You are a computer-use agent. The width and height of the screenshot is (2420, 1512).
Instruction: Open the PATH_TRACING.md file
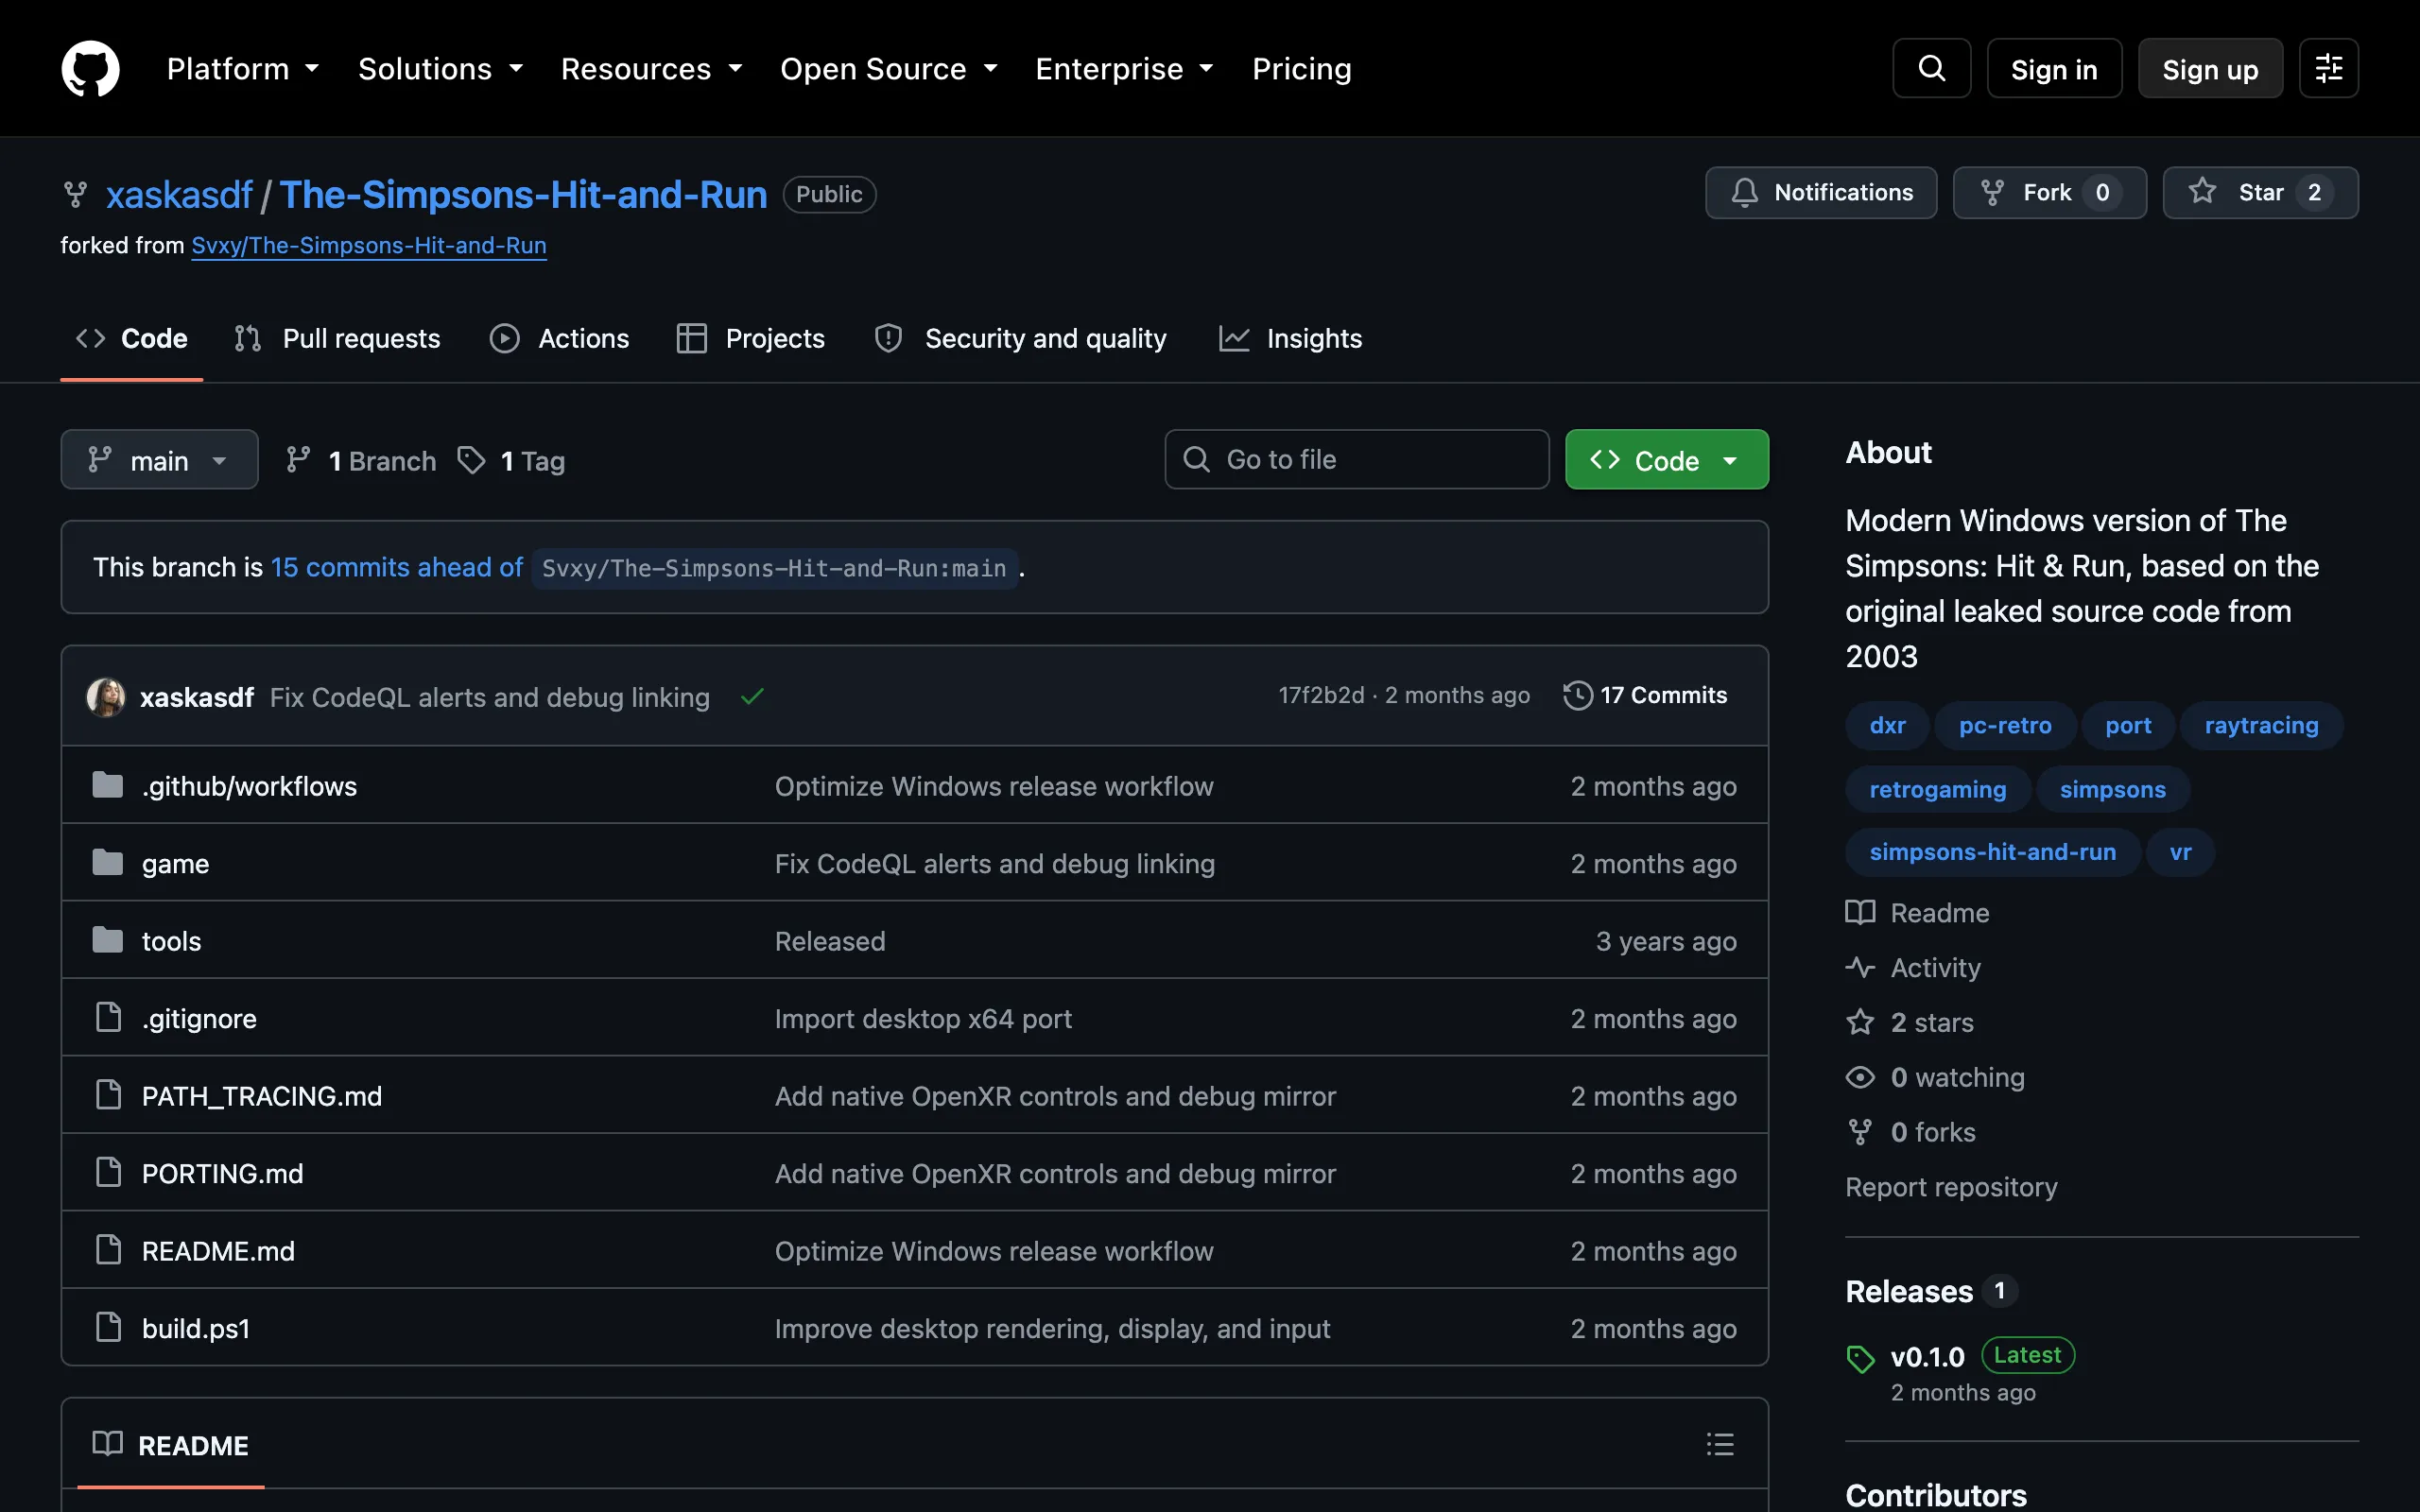(x=262, y=1096)
